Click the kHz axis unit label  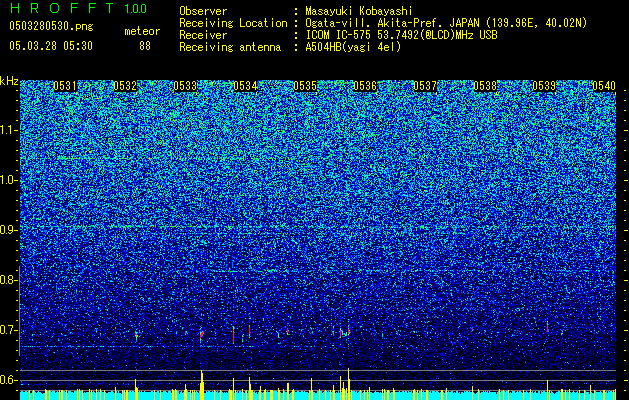(9, 81)
